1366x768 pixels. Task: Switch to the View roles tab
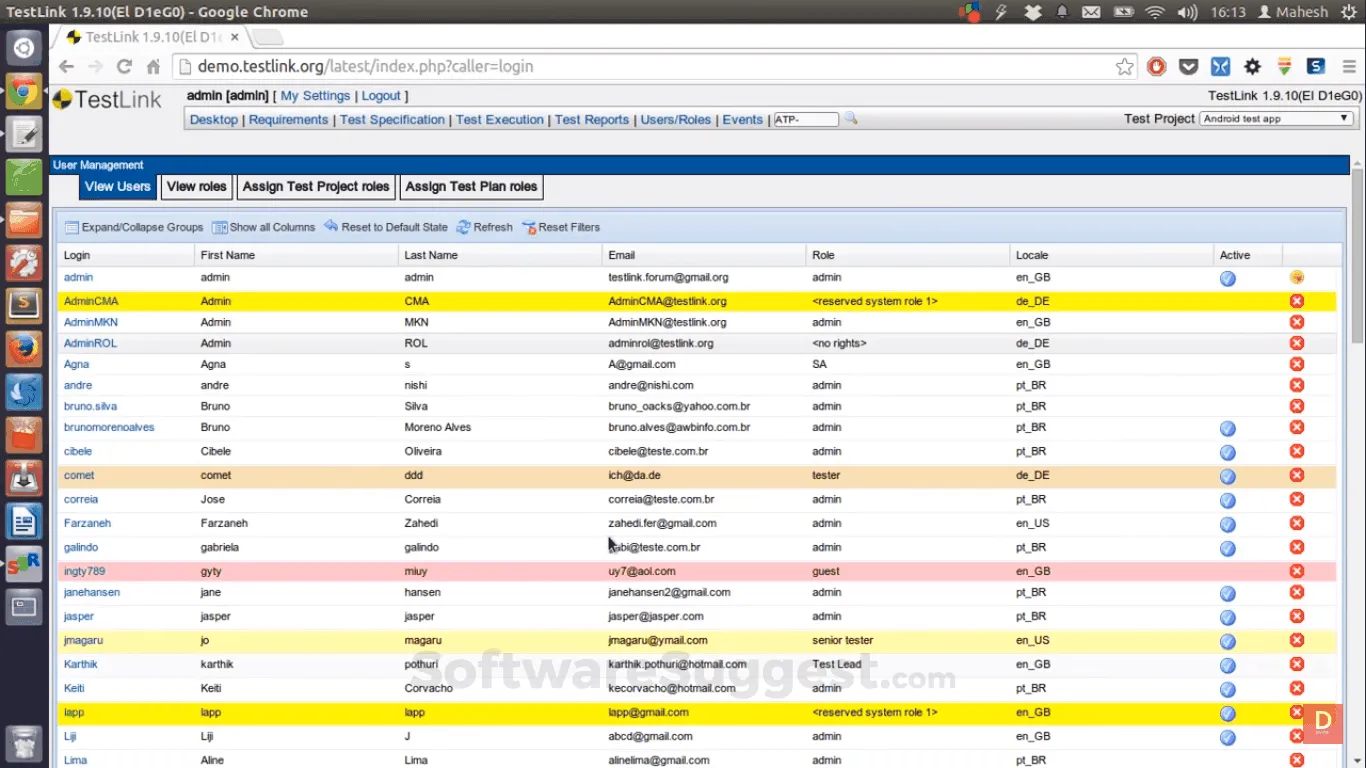tap(196, 187)
